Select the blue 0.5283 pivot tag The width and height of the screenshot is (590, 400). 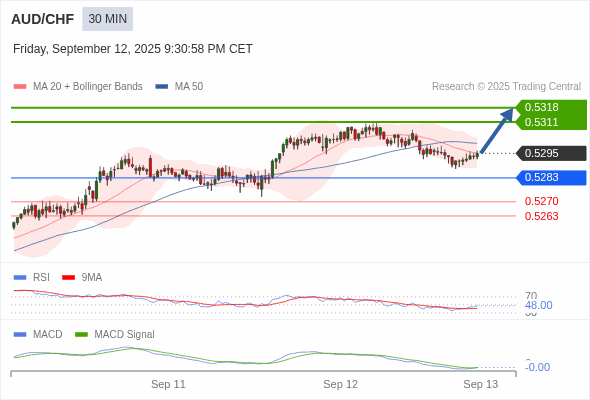tap(550, 178)
